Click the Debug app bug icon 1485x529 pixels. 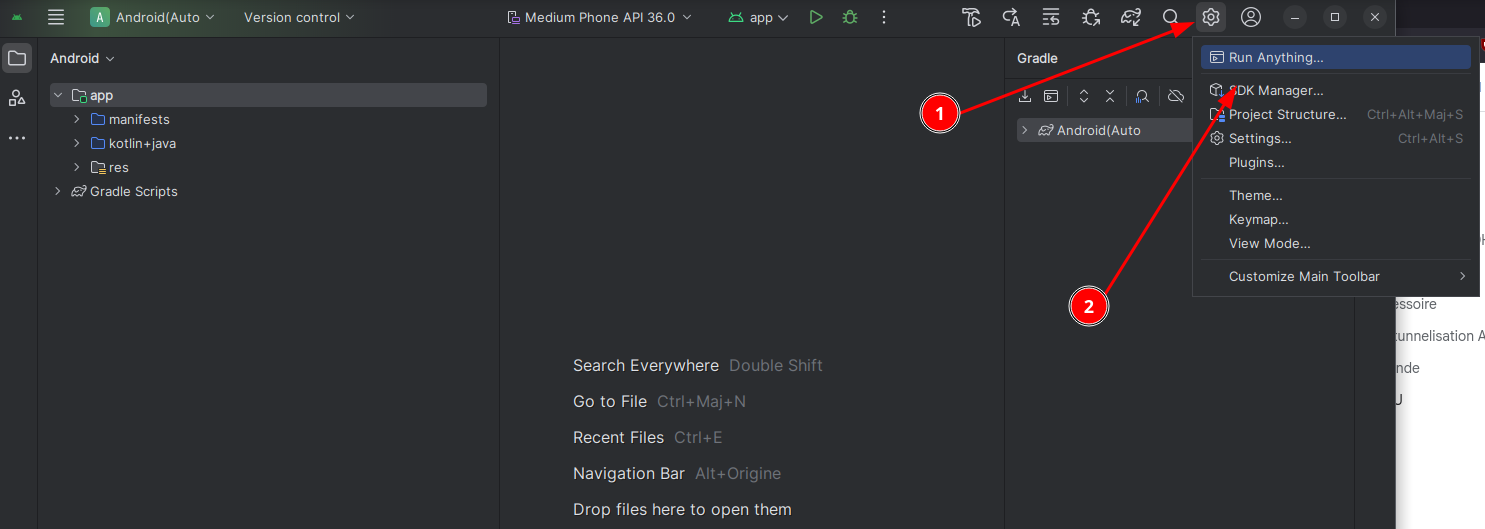click(850, 17)
